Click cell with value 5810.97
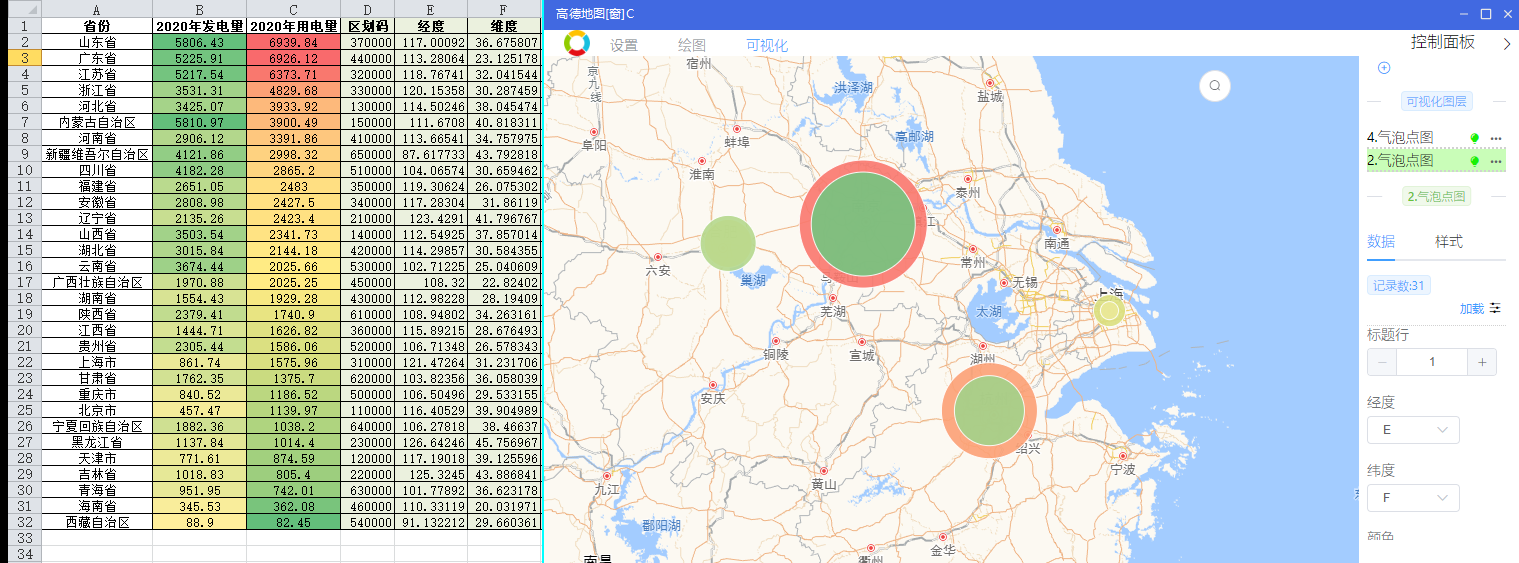The height and width of the screenshot is (563, 1519). (199, 122)
